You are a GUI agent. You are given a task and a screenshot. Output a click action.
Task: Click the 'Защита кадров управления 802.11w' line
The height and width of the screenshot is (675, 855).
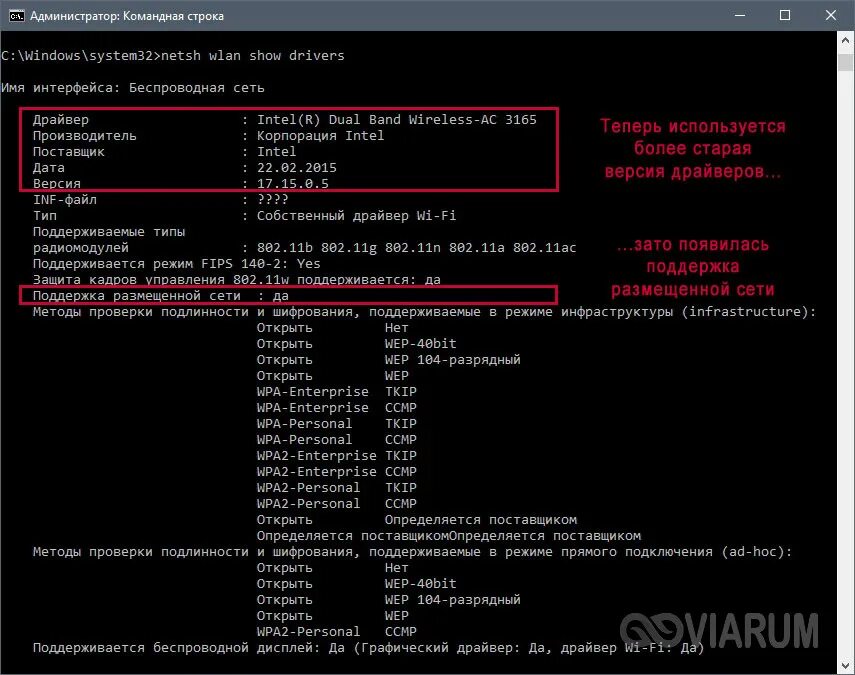pos(237,280)
